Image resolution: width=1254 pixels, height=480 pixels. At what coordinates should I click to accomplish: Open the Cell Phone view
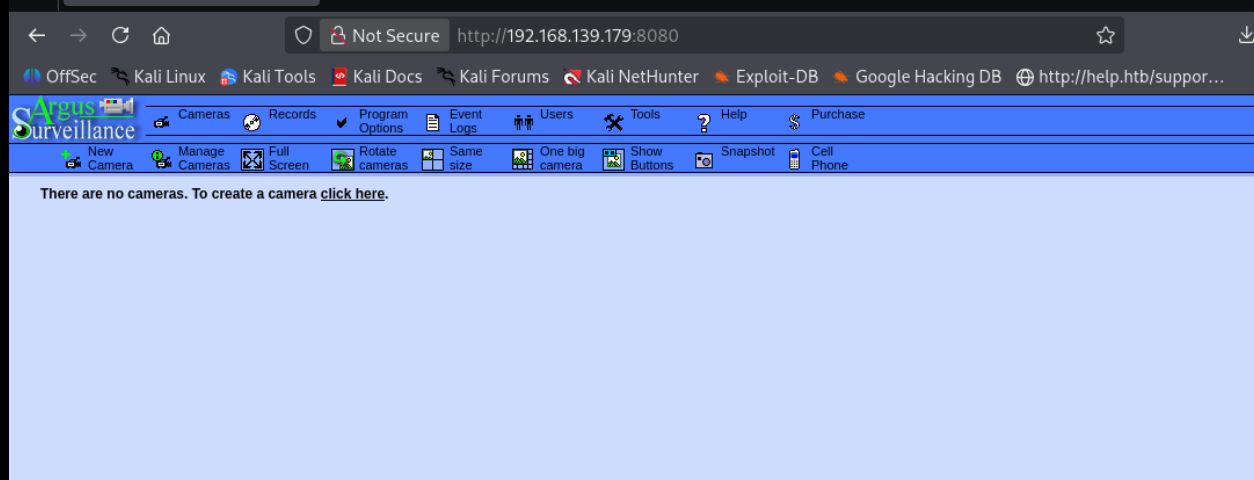click(795, 159)
